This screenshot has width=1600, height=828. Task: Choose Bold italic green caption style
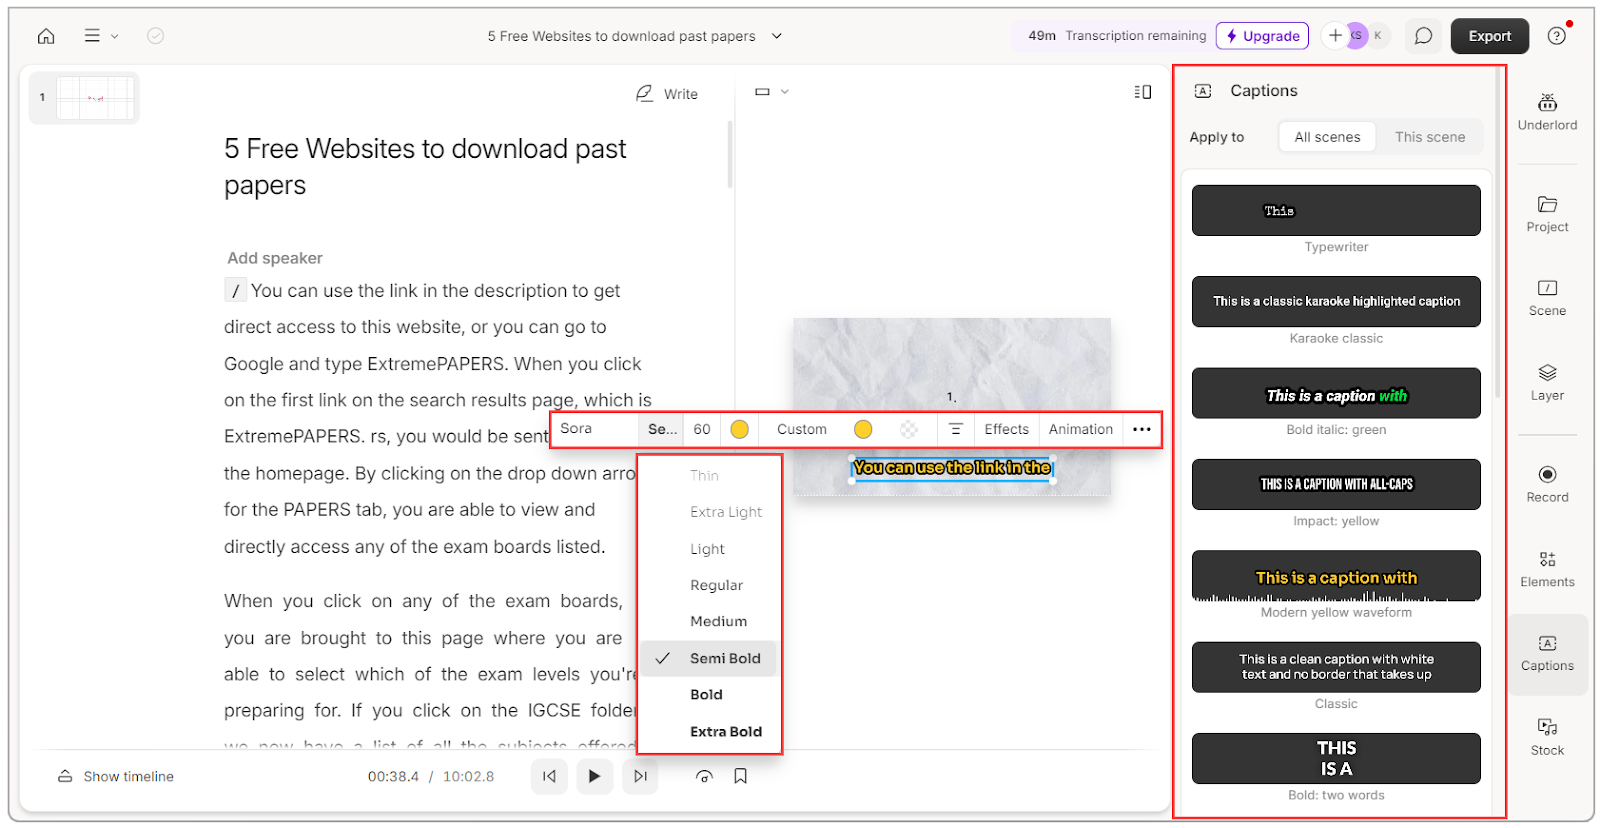point(1336,393)
